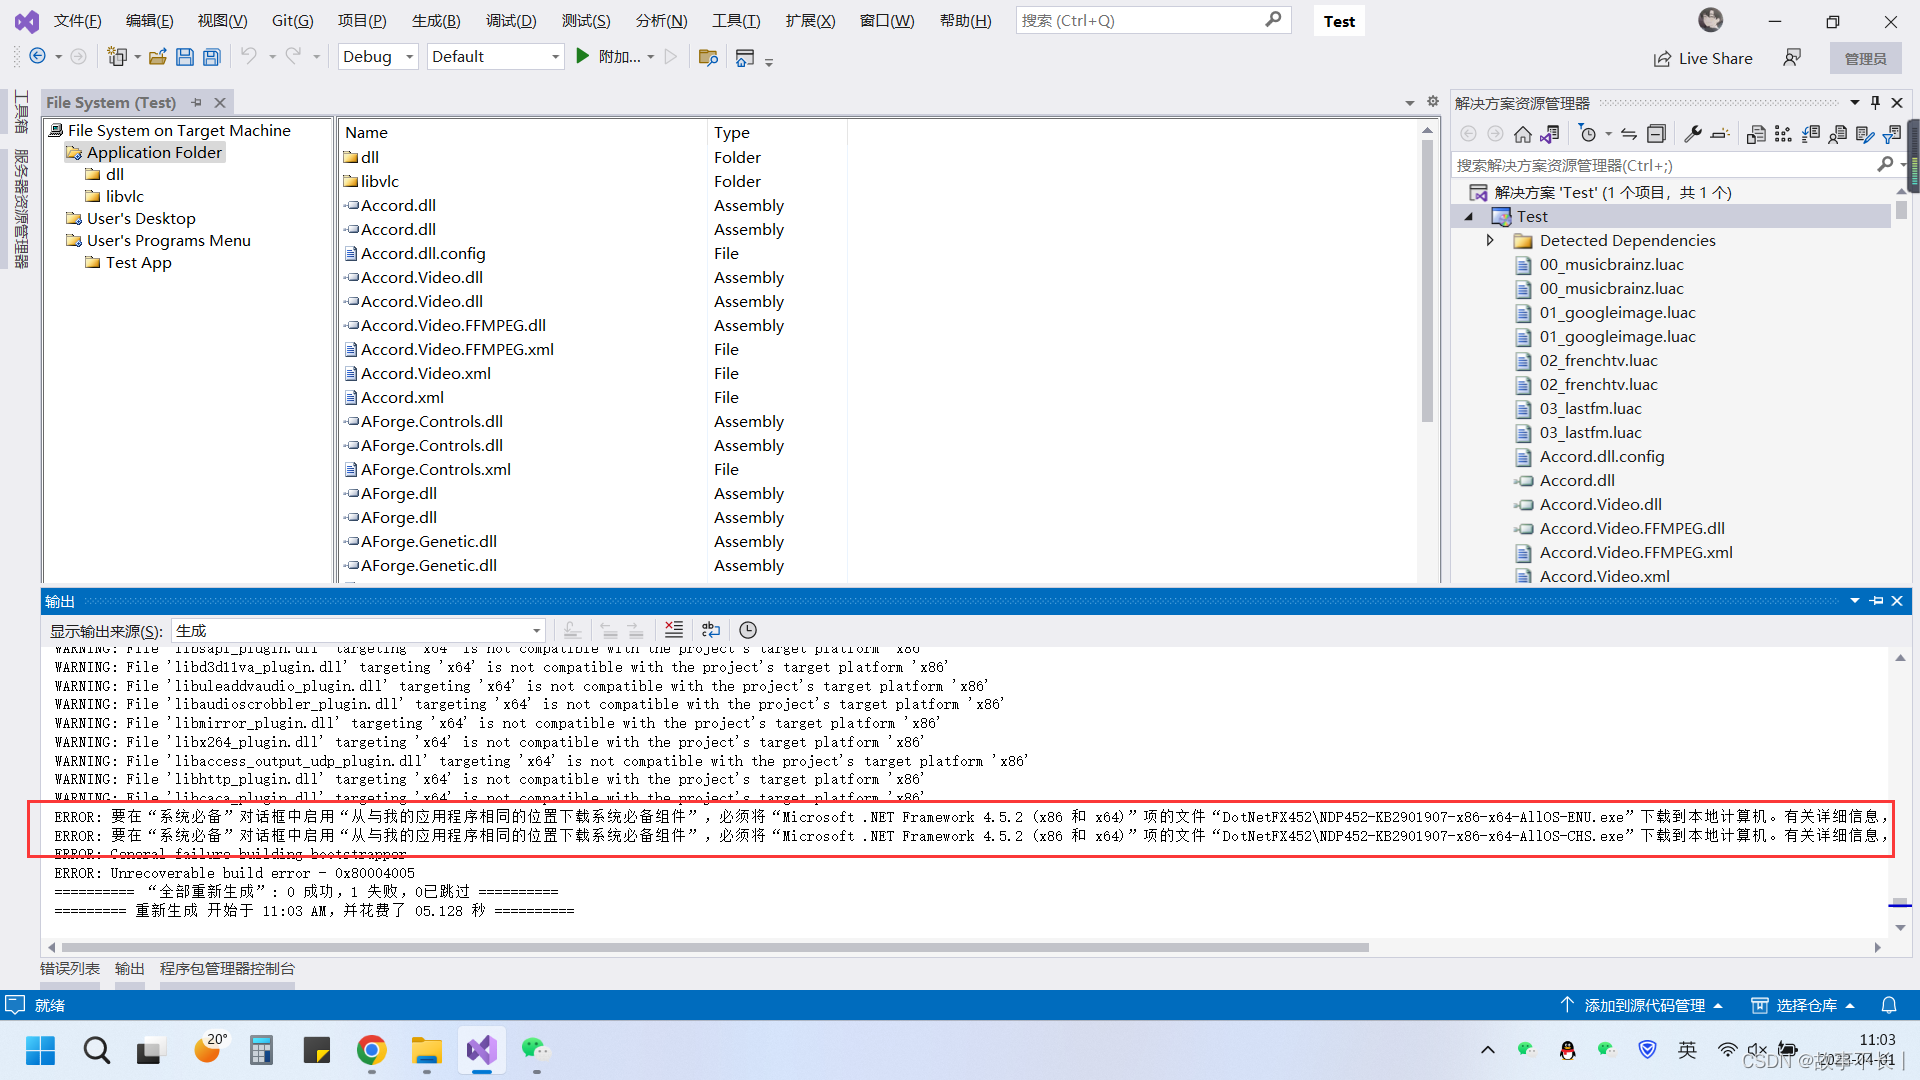
Task: Click the Find in Files icon
Action: 708,57
